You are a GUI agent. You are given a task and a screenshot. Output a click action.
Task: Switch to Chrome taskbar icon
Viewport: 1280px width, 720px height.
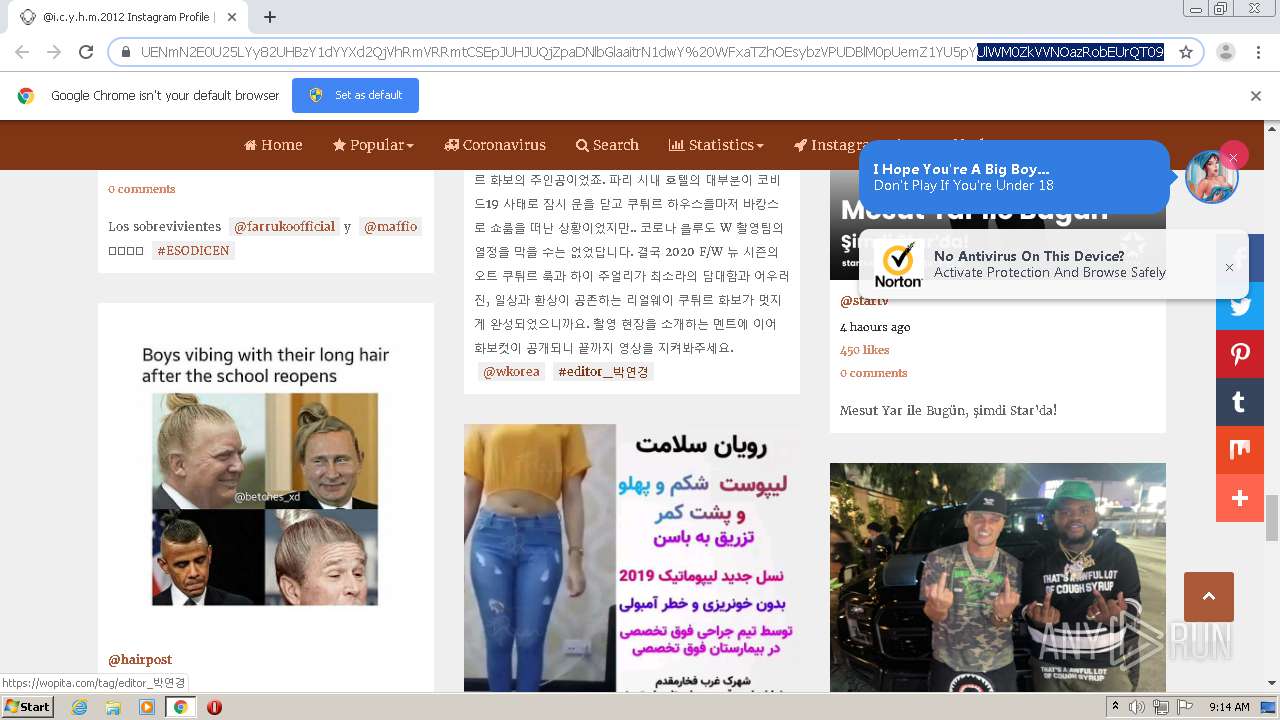180,707
